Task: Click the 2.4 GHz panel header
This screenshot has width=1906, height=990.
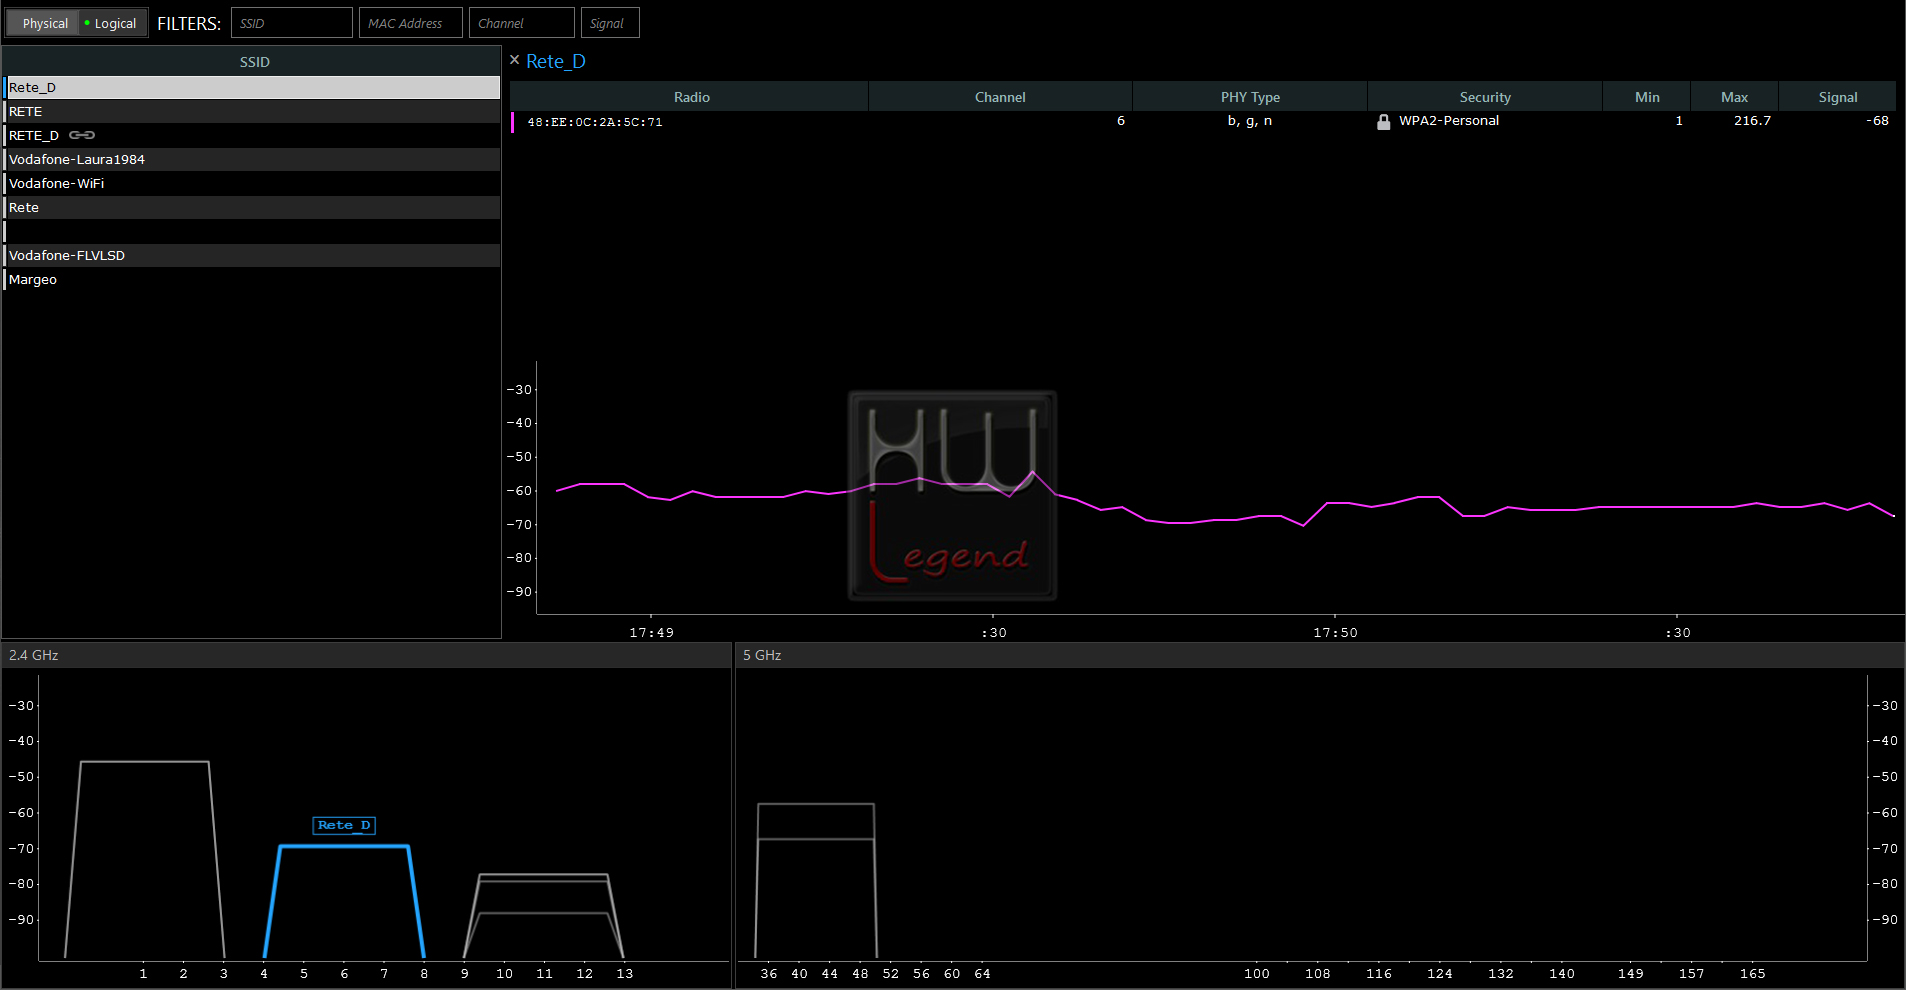Action: 367,655
